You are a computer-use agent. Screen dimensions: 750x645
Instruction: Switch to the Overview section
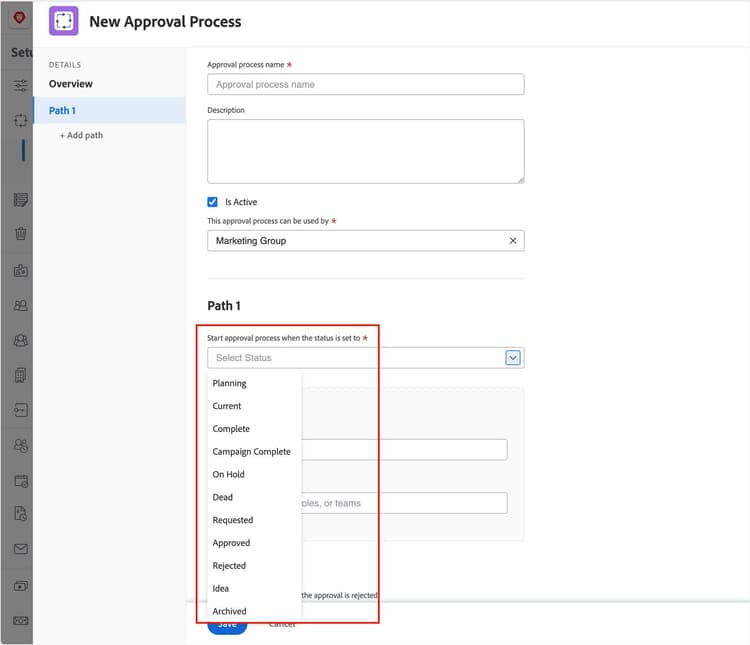[71, 84]
